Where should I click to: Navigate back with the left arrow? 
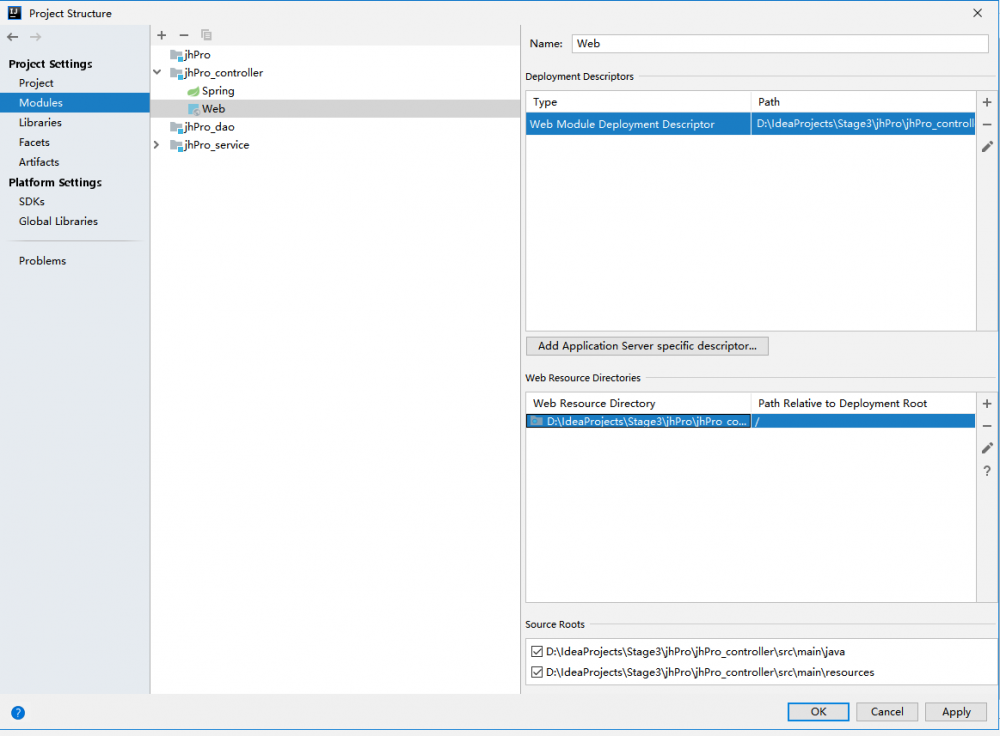click(x=13, y=37)
